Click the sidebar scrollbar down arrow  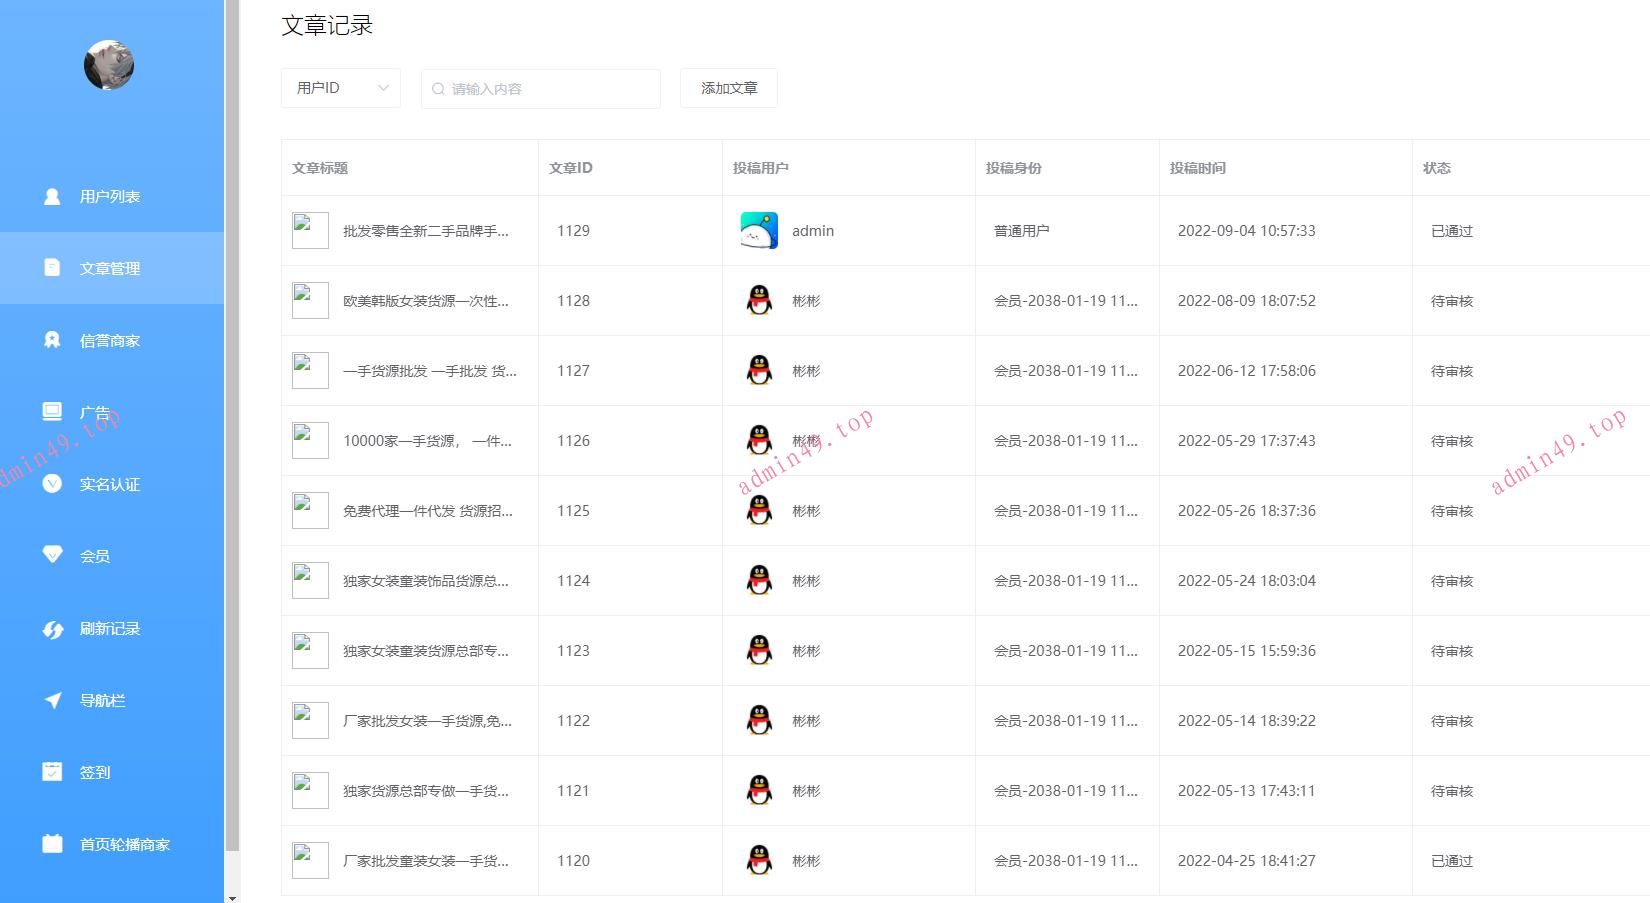coord(232,897)
